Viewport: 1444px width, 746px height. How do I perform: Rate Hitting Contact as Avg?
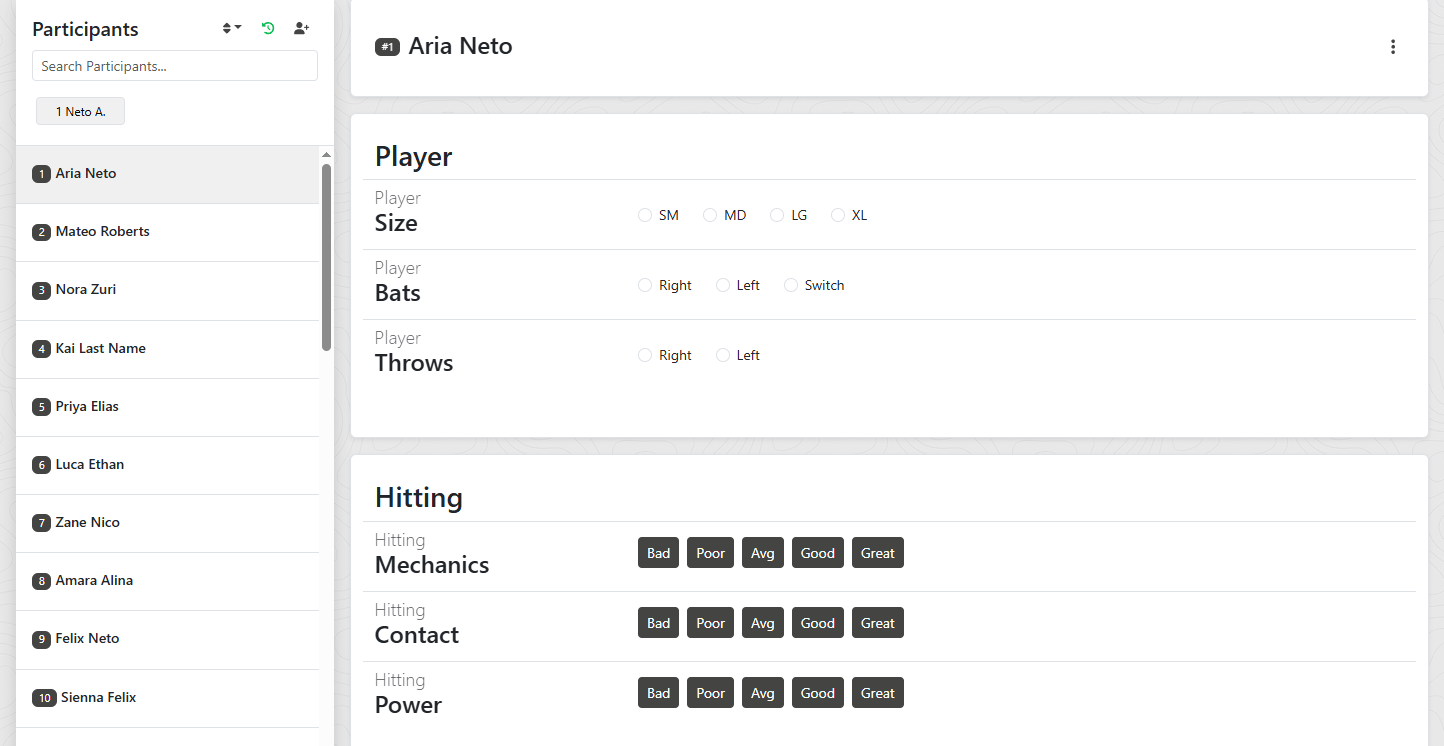point(762,622)
